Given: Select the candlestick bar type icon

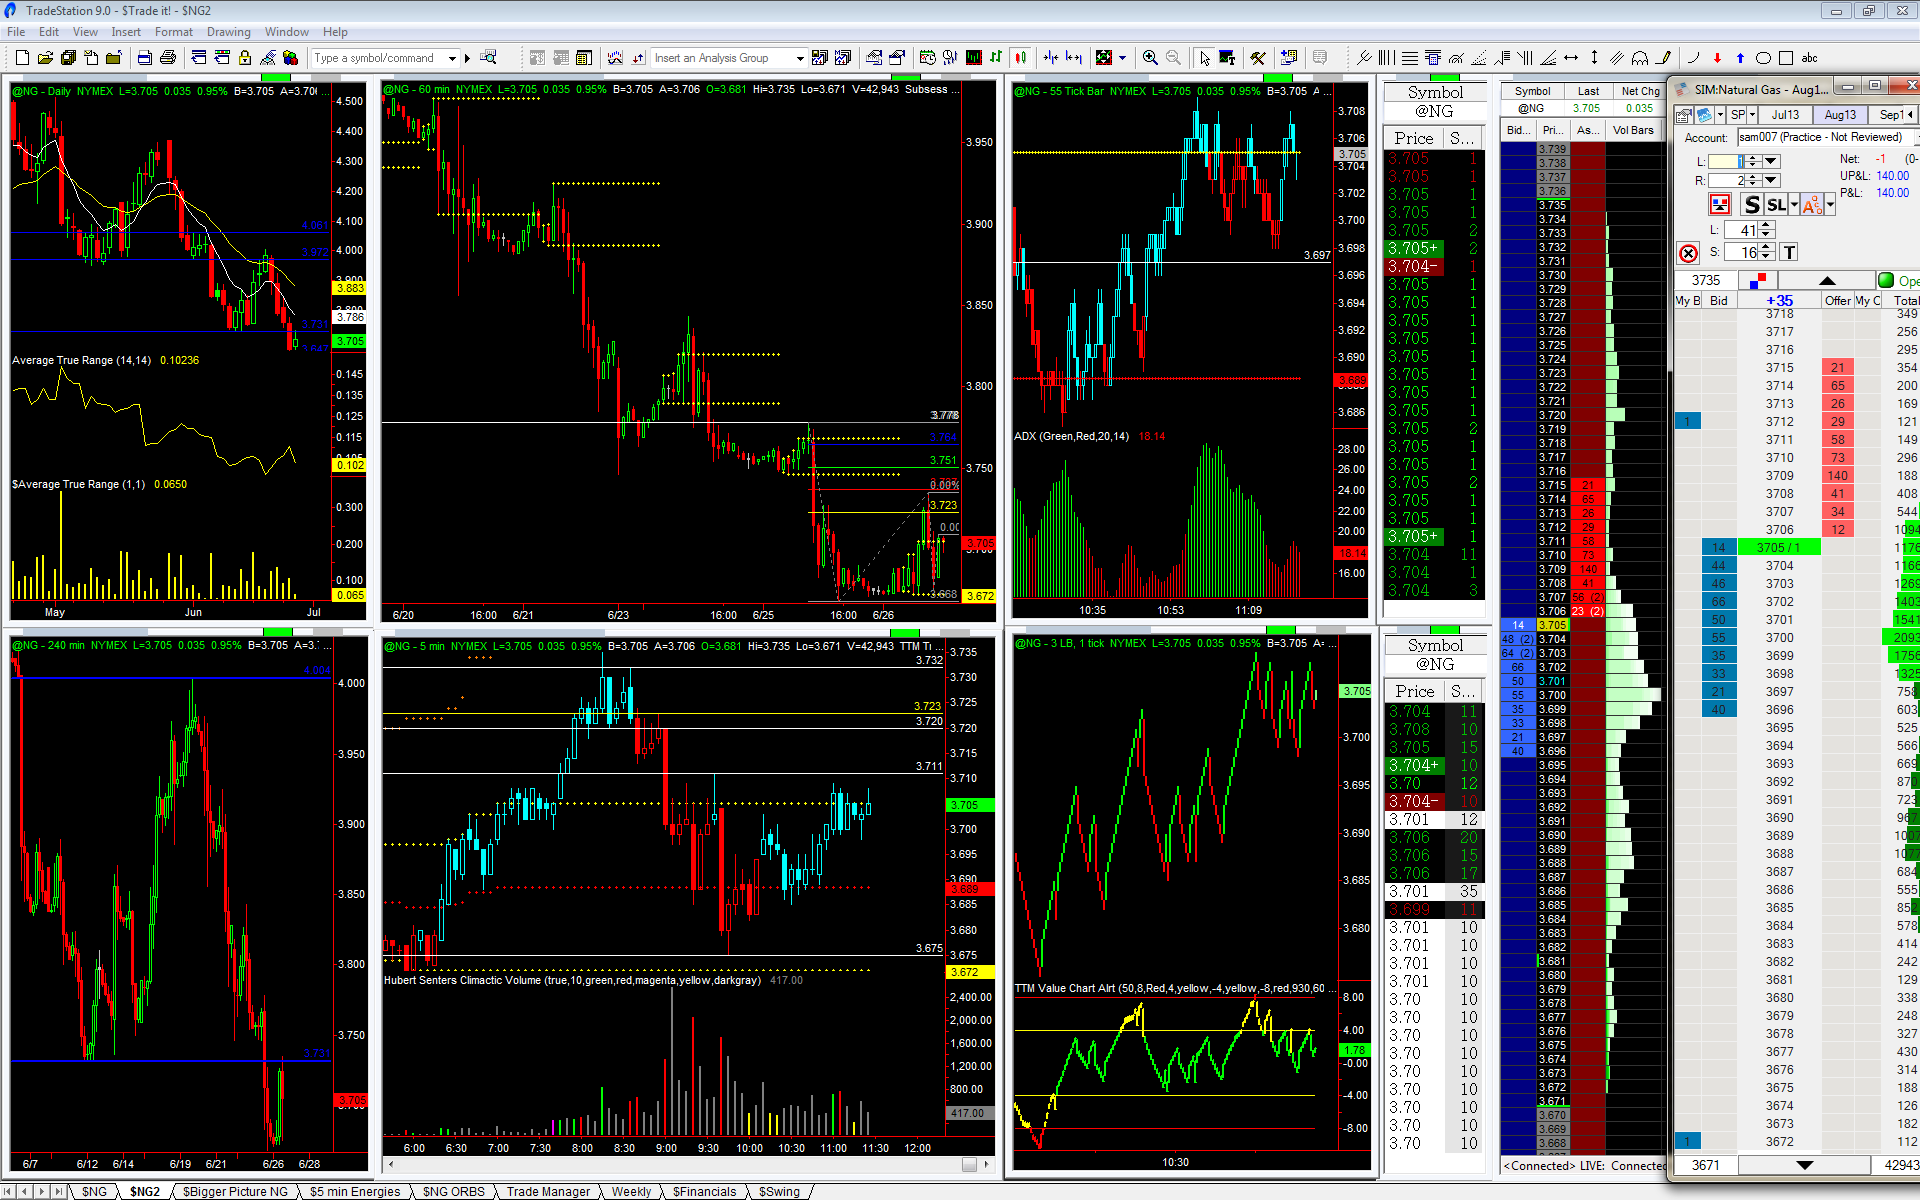Looking at the screenshot, I should [x=1020, y=58].
